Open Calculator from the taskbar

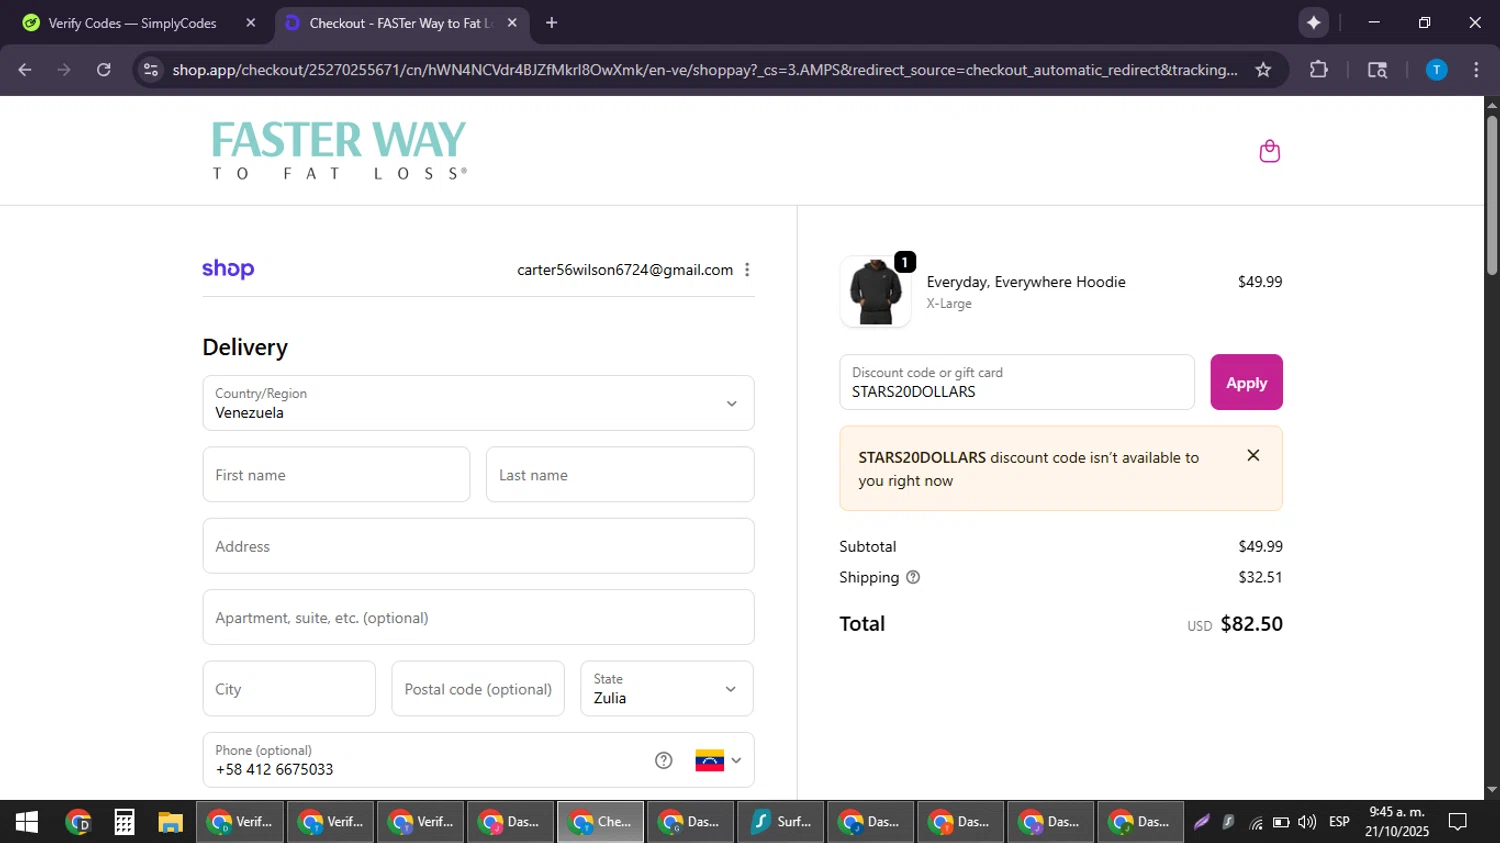click(124, 822)
